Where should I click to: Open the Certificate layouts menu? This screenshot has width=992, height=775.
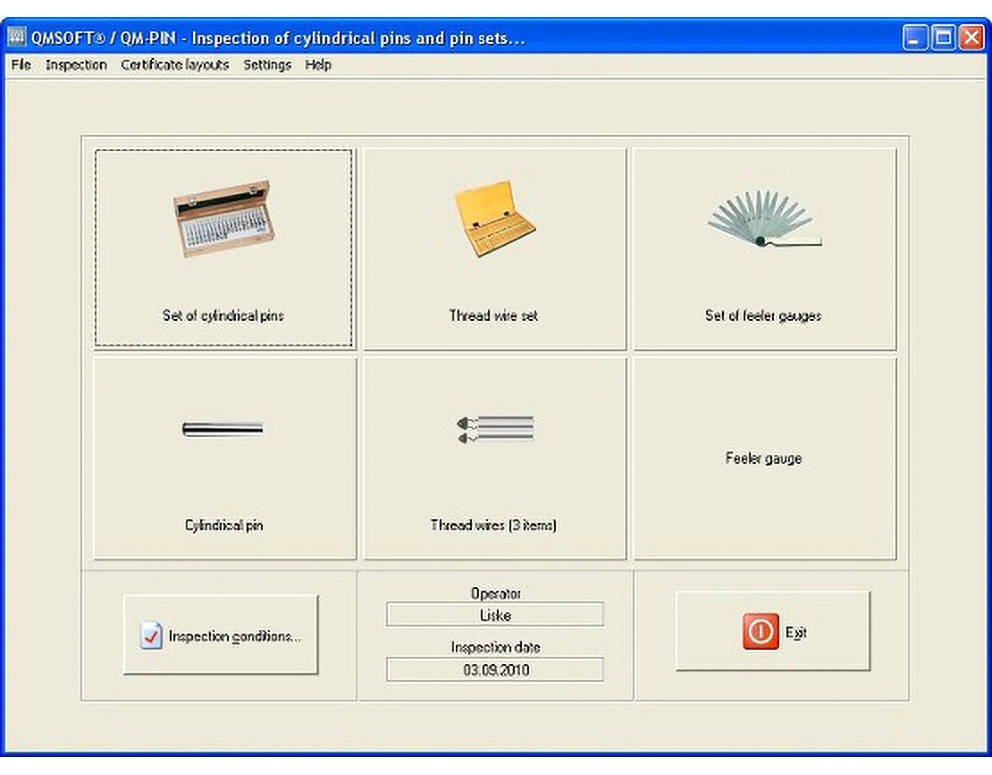(175, 65)
